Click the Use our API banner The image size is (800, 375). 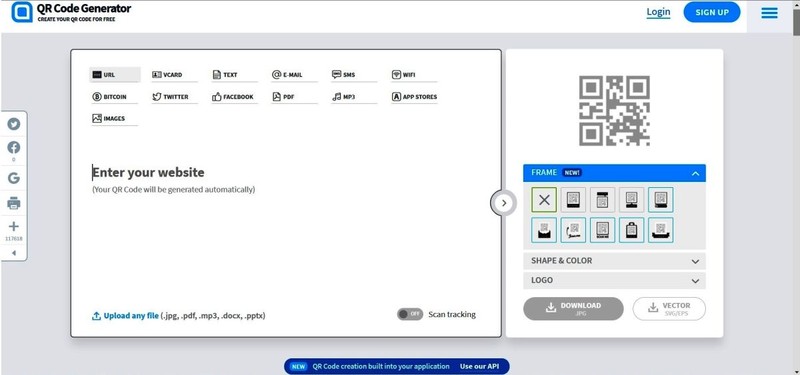point(396,366)
